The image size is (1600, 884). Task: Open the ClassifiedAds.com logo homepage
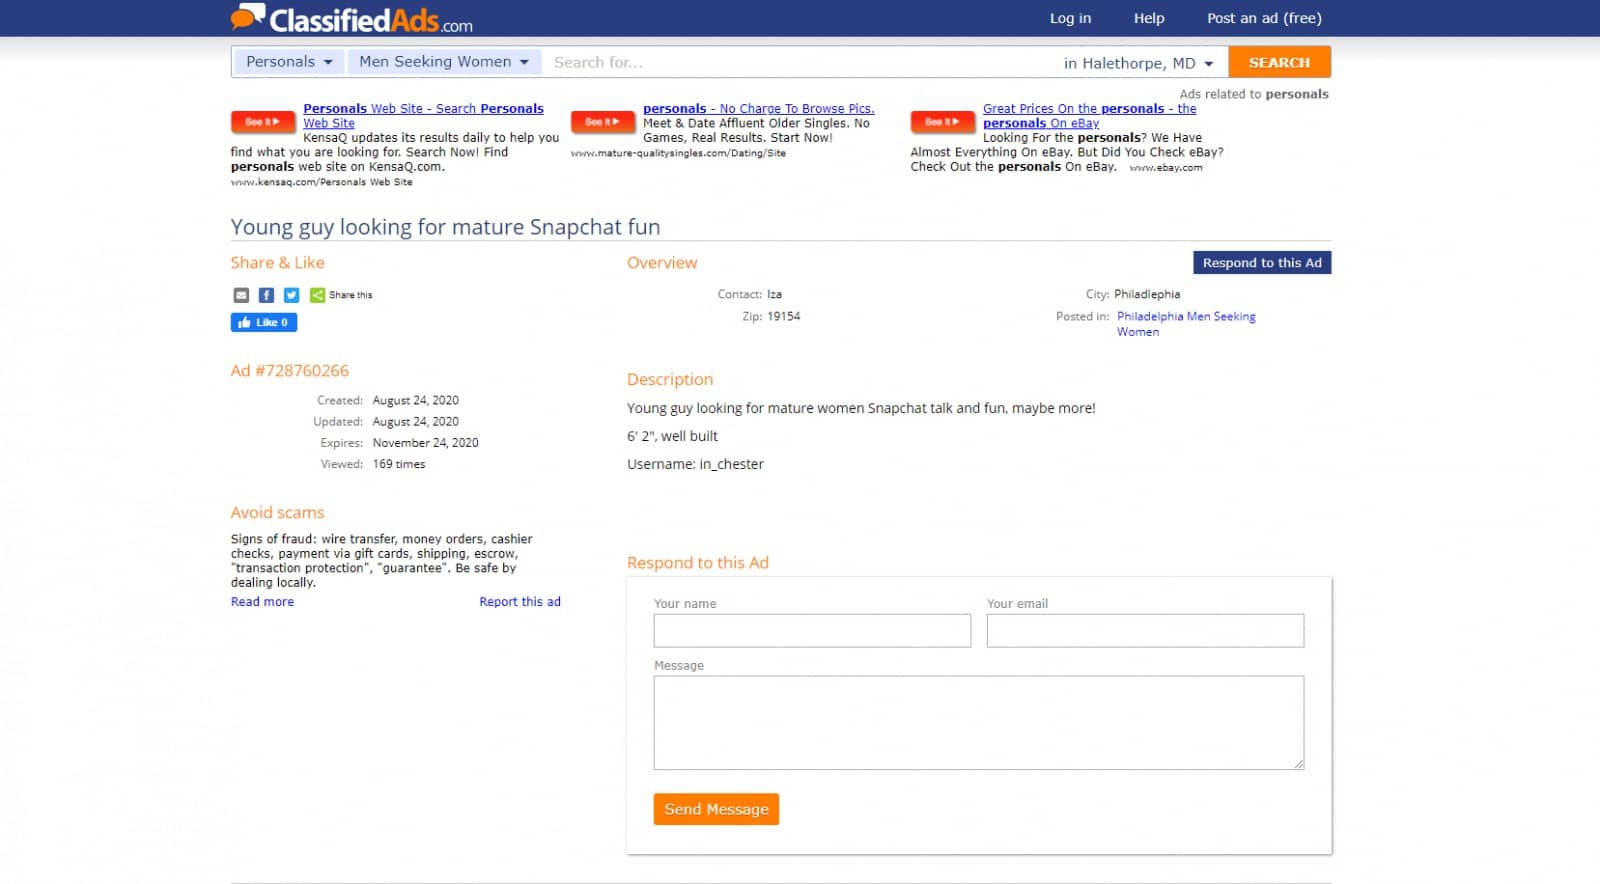pyautogui.click(x=352, y=18)
